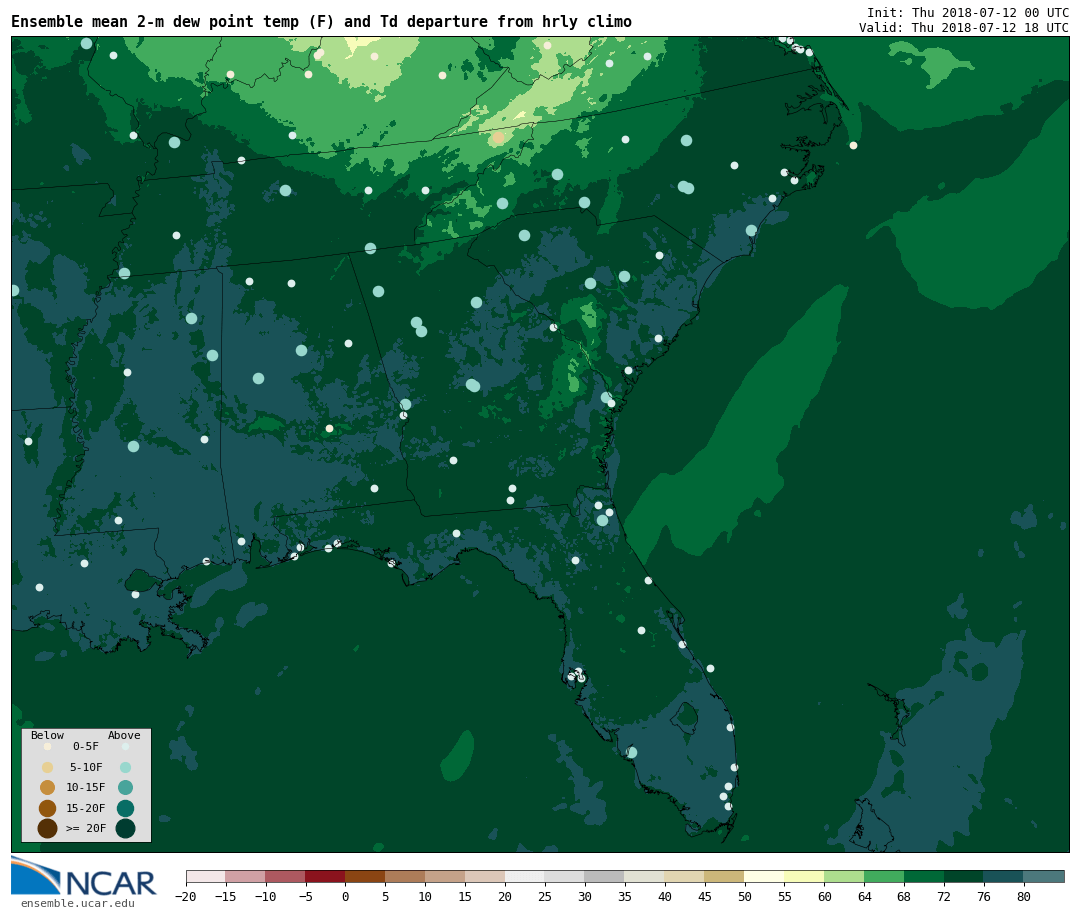1080x915 pixels.
Task: Click the '15-20F' legend label
Action: [x=86, y=808]
